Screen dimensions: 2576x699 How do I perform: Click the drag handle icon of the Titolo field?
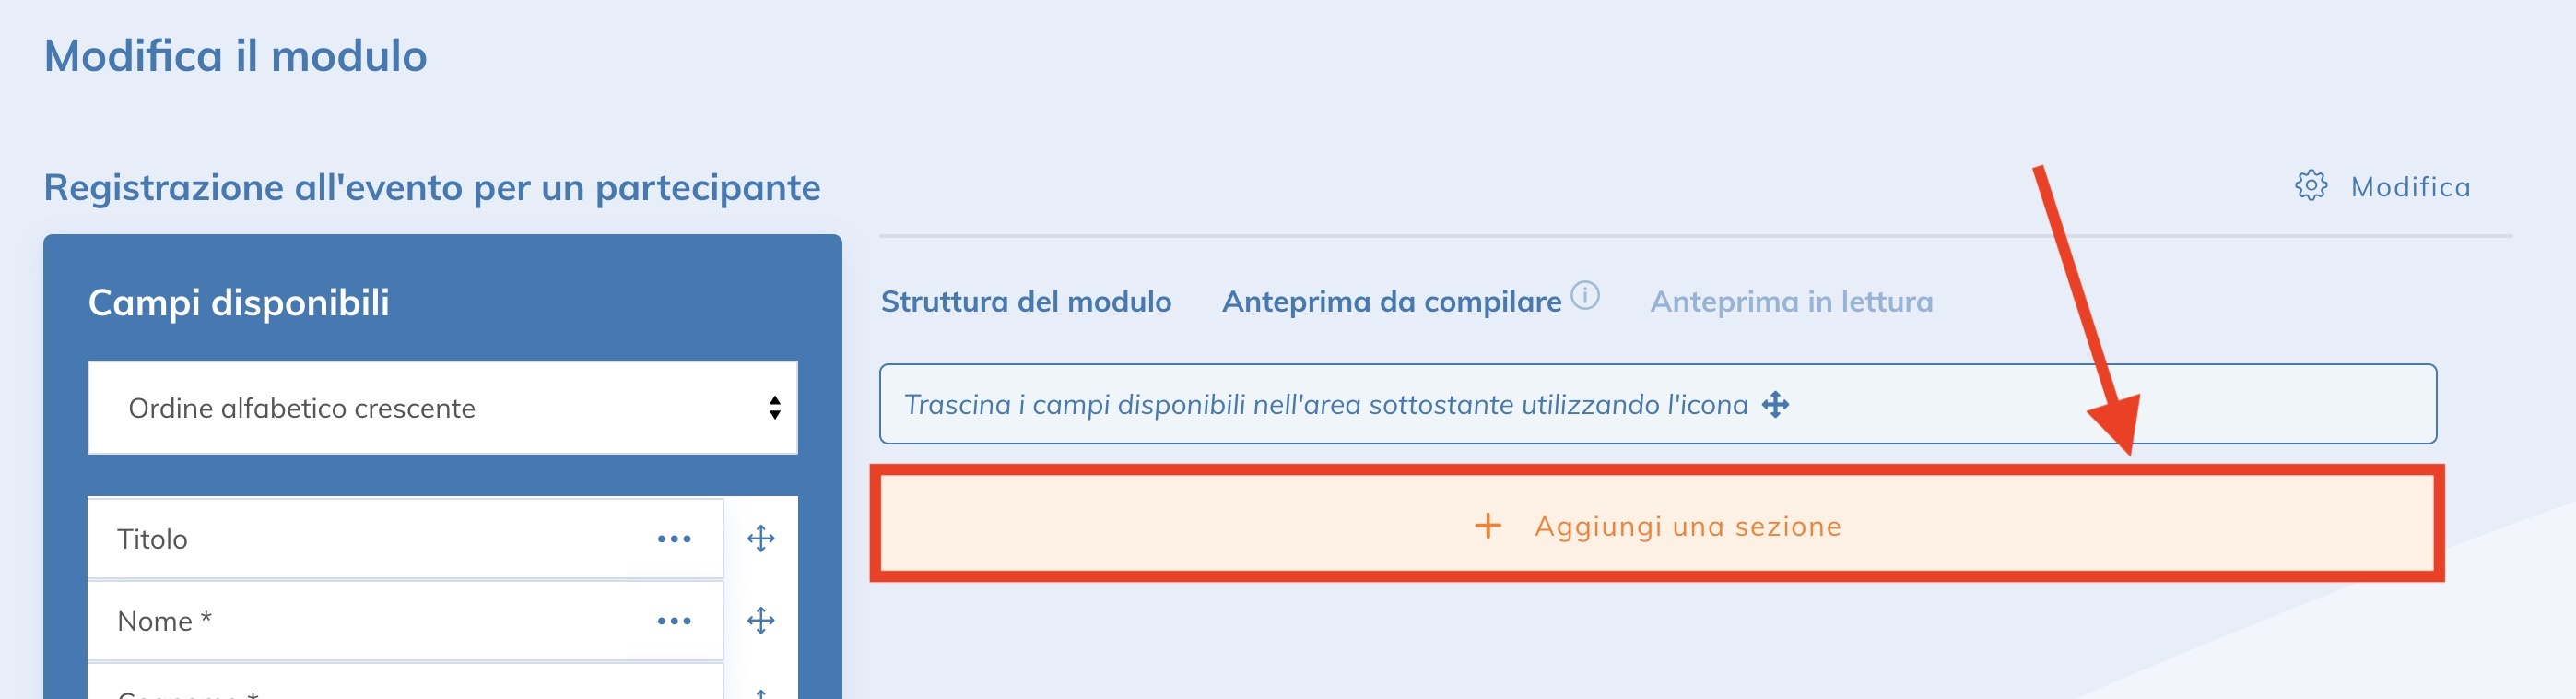click(762, 537)
